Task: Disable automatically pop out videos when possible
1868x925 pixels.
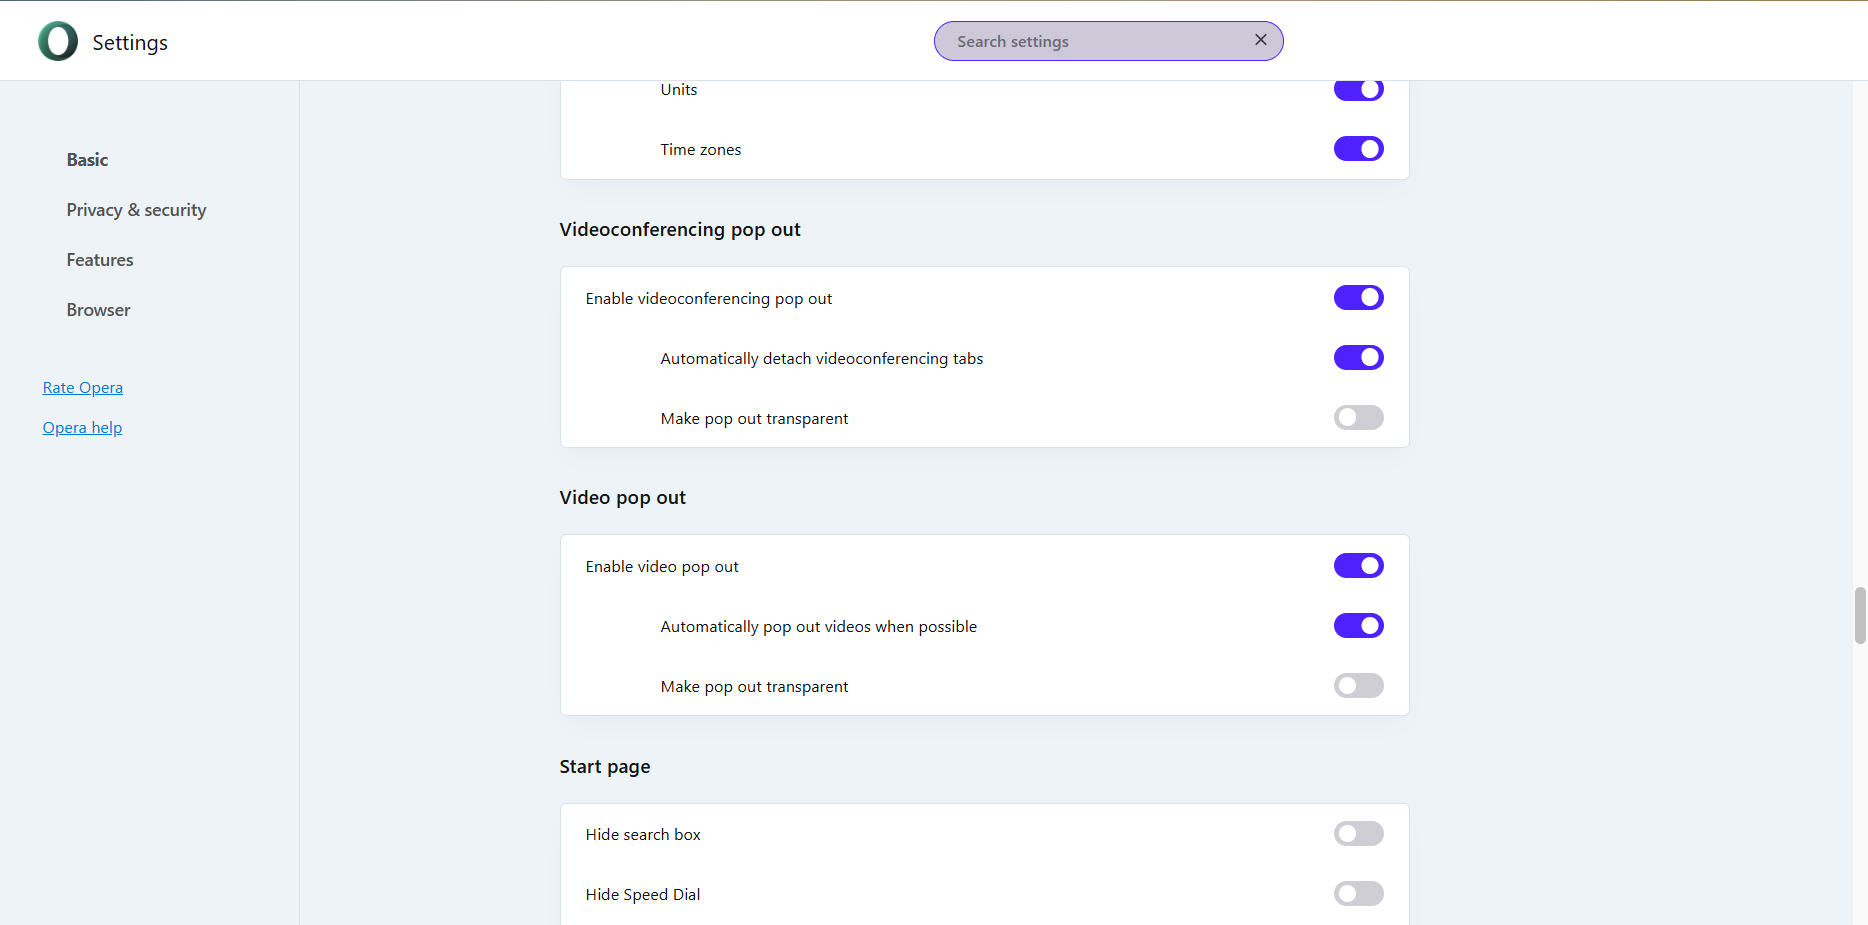Action: click(x=1358, y=626)
